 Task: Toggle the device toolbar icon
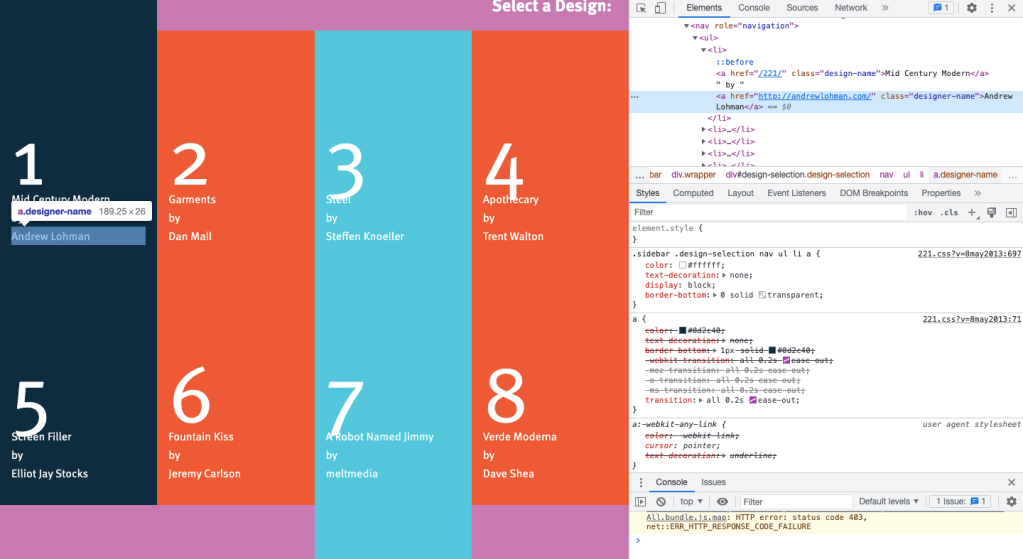tap(660, 8)
